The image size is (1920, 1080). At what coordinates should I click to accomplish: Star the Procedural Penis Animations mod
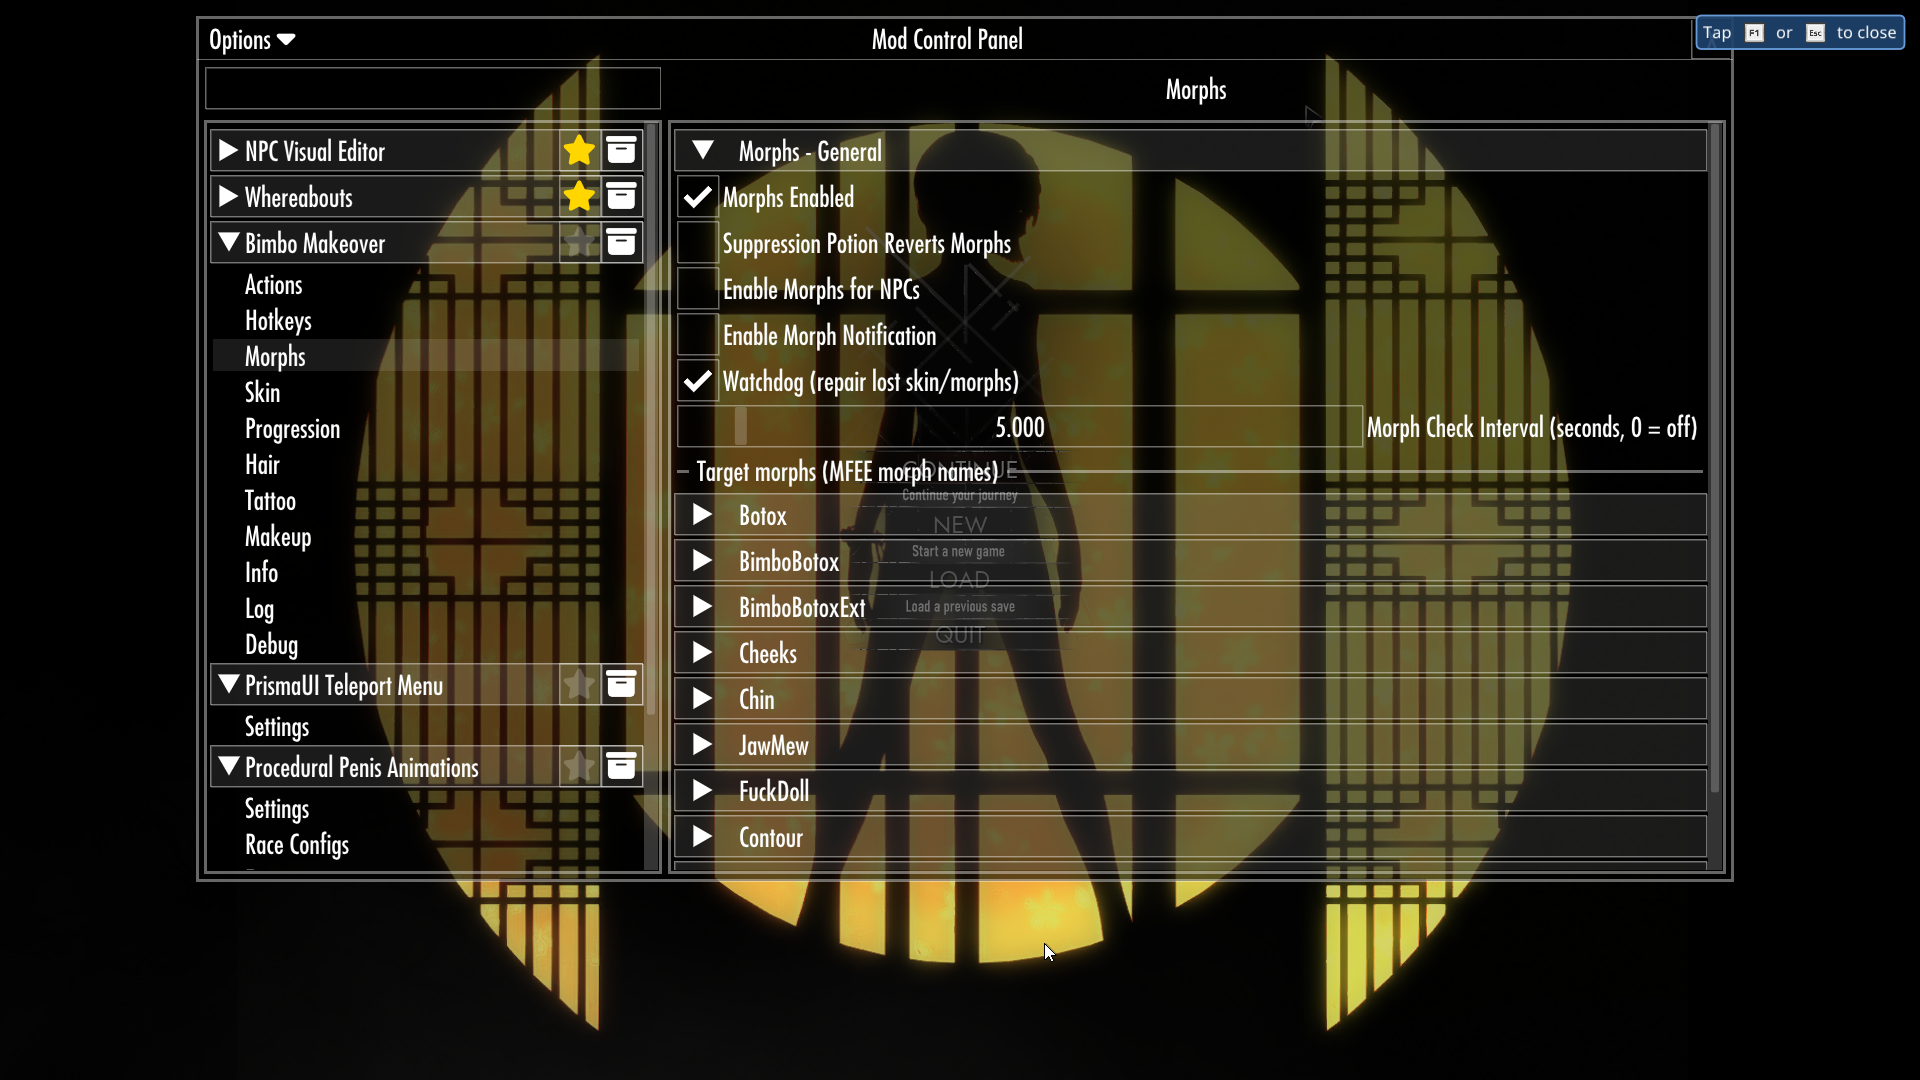tap(579, 767)
